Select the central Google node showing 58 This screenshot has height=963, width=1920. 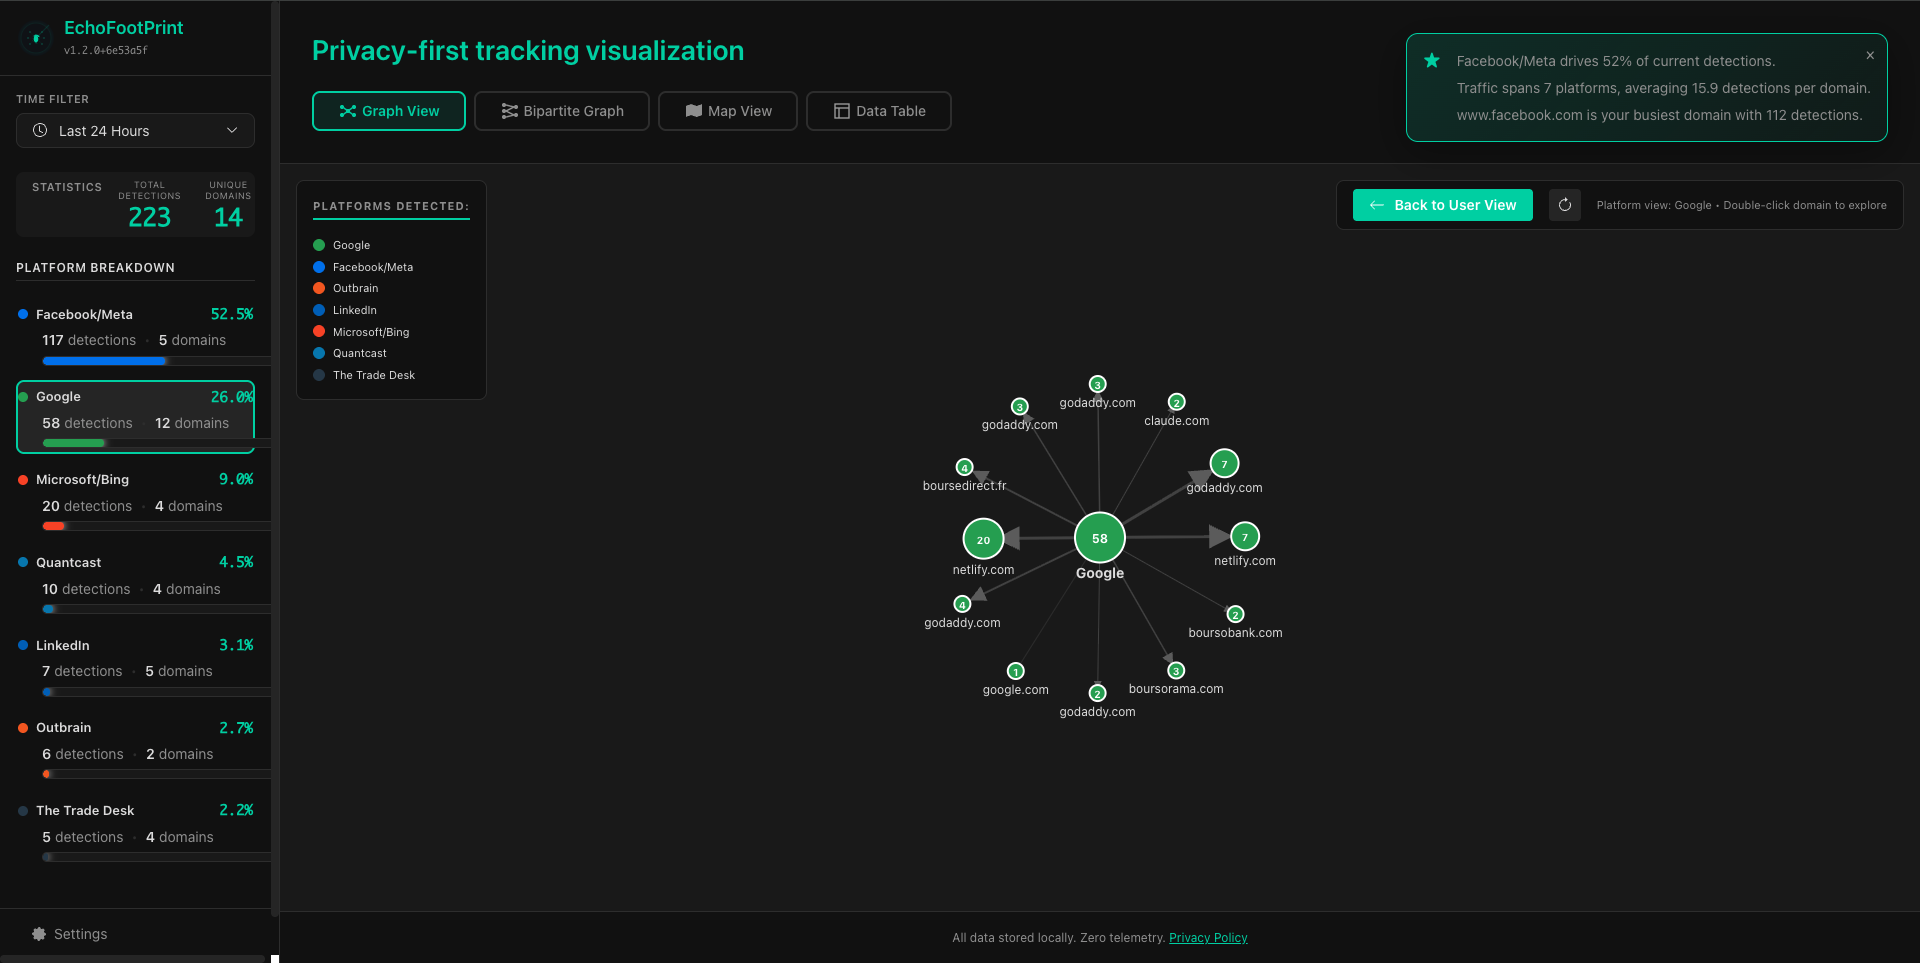[x=1098, y=537]
